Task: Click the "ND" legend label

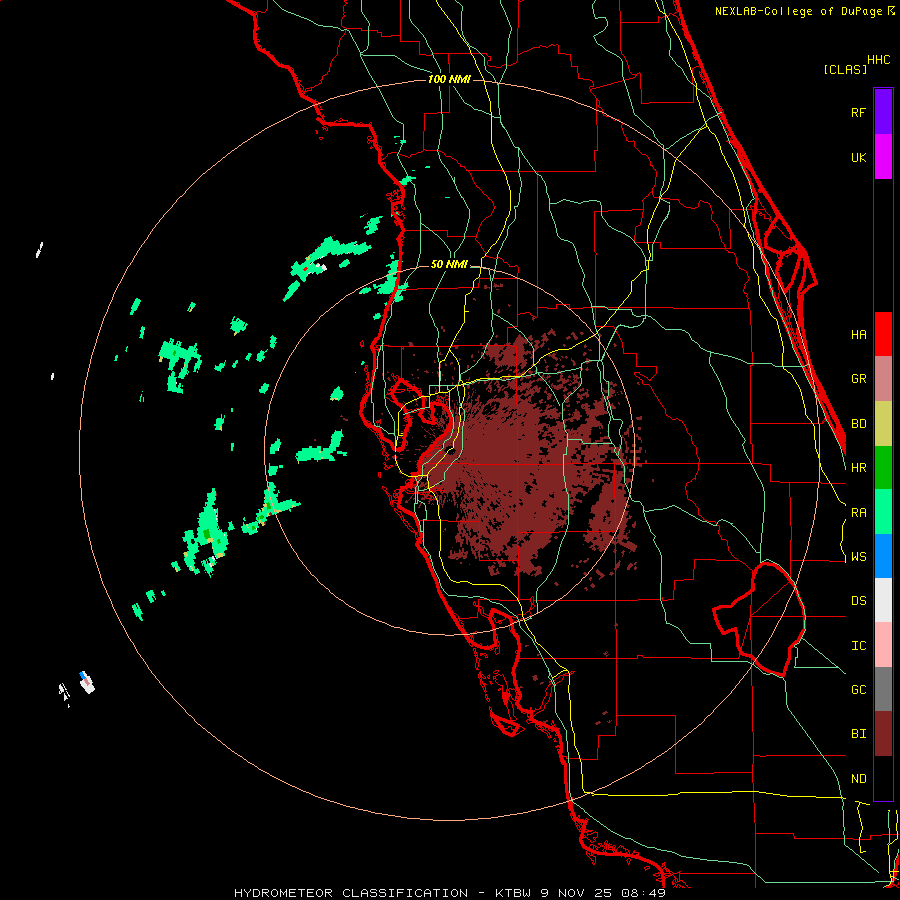Action: point(858,779)
